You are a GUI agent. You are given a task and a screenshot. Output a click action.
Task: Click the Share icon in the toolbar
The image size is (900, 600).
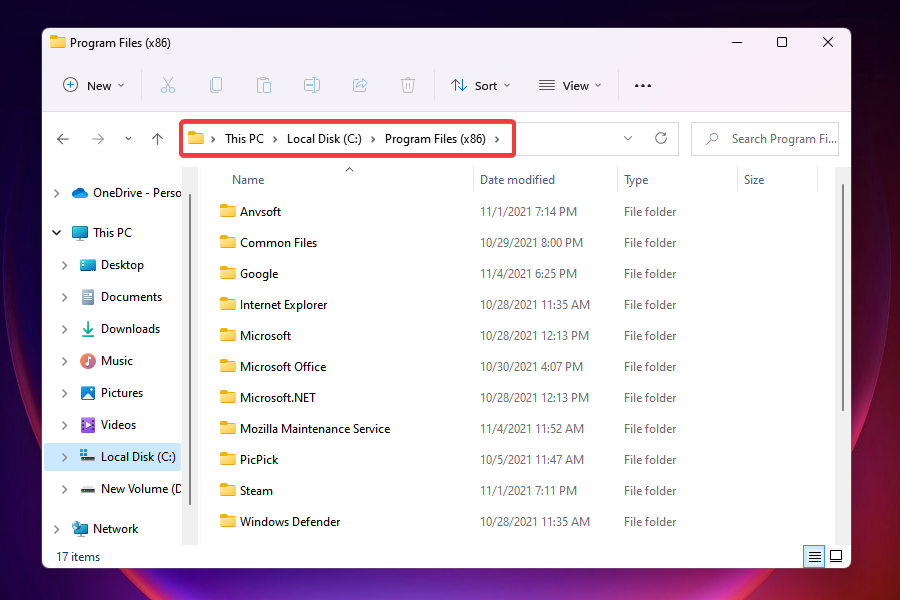click(x=360, y=85)
